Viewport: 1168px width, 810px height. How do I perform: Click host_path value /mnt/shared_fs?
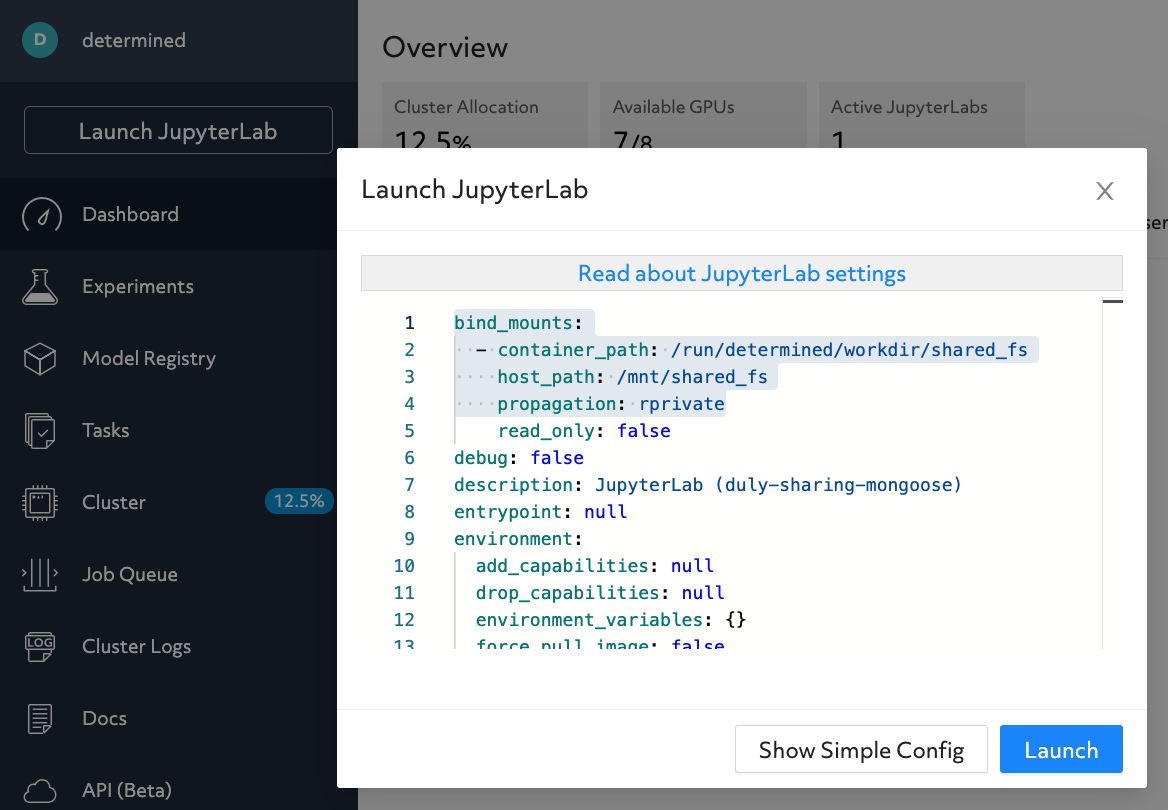pyautogui.click(x=692, y=376)
